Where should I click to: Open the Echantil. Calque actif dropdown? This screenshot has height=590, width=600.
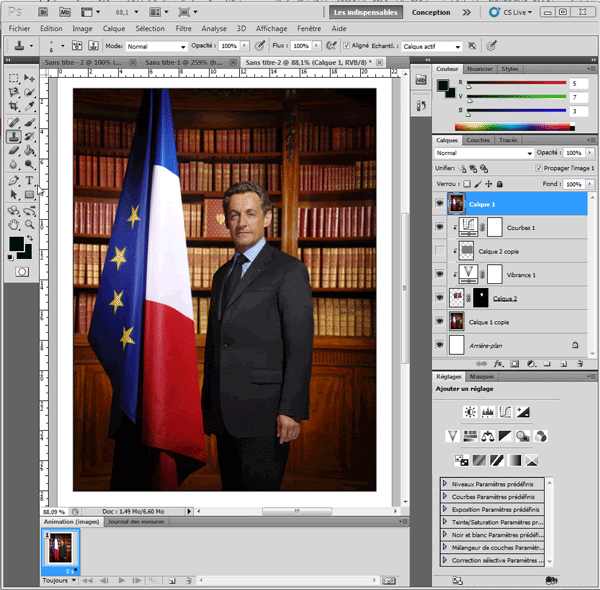[432, 46]
